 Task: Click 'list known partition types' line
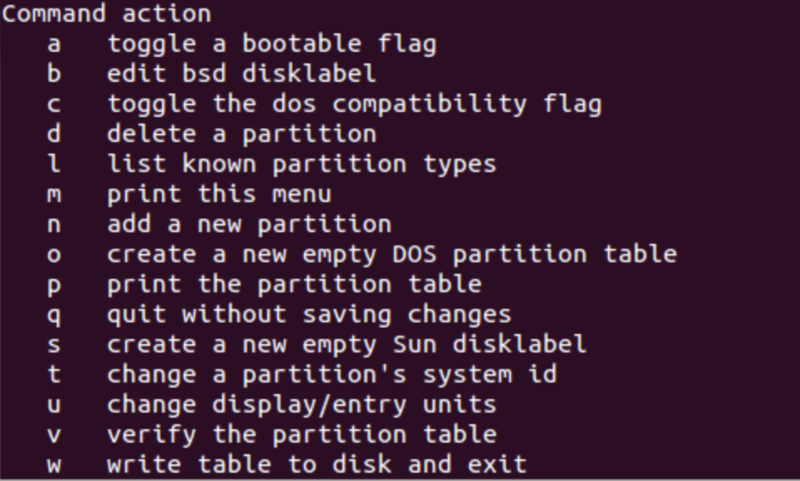[x=302, y=164]
